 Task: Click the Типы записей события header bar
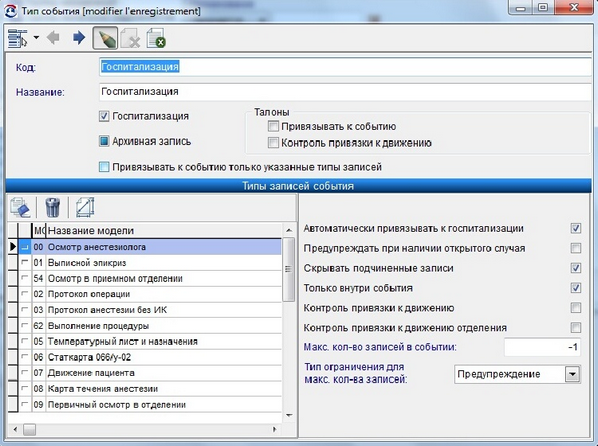(298, 186)
